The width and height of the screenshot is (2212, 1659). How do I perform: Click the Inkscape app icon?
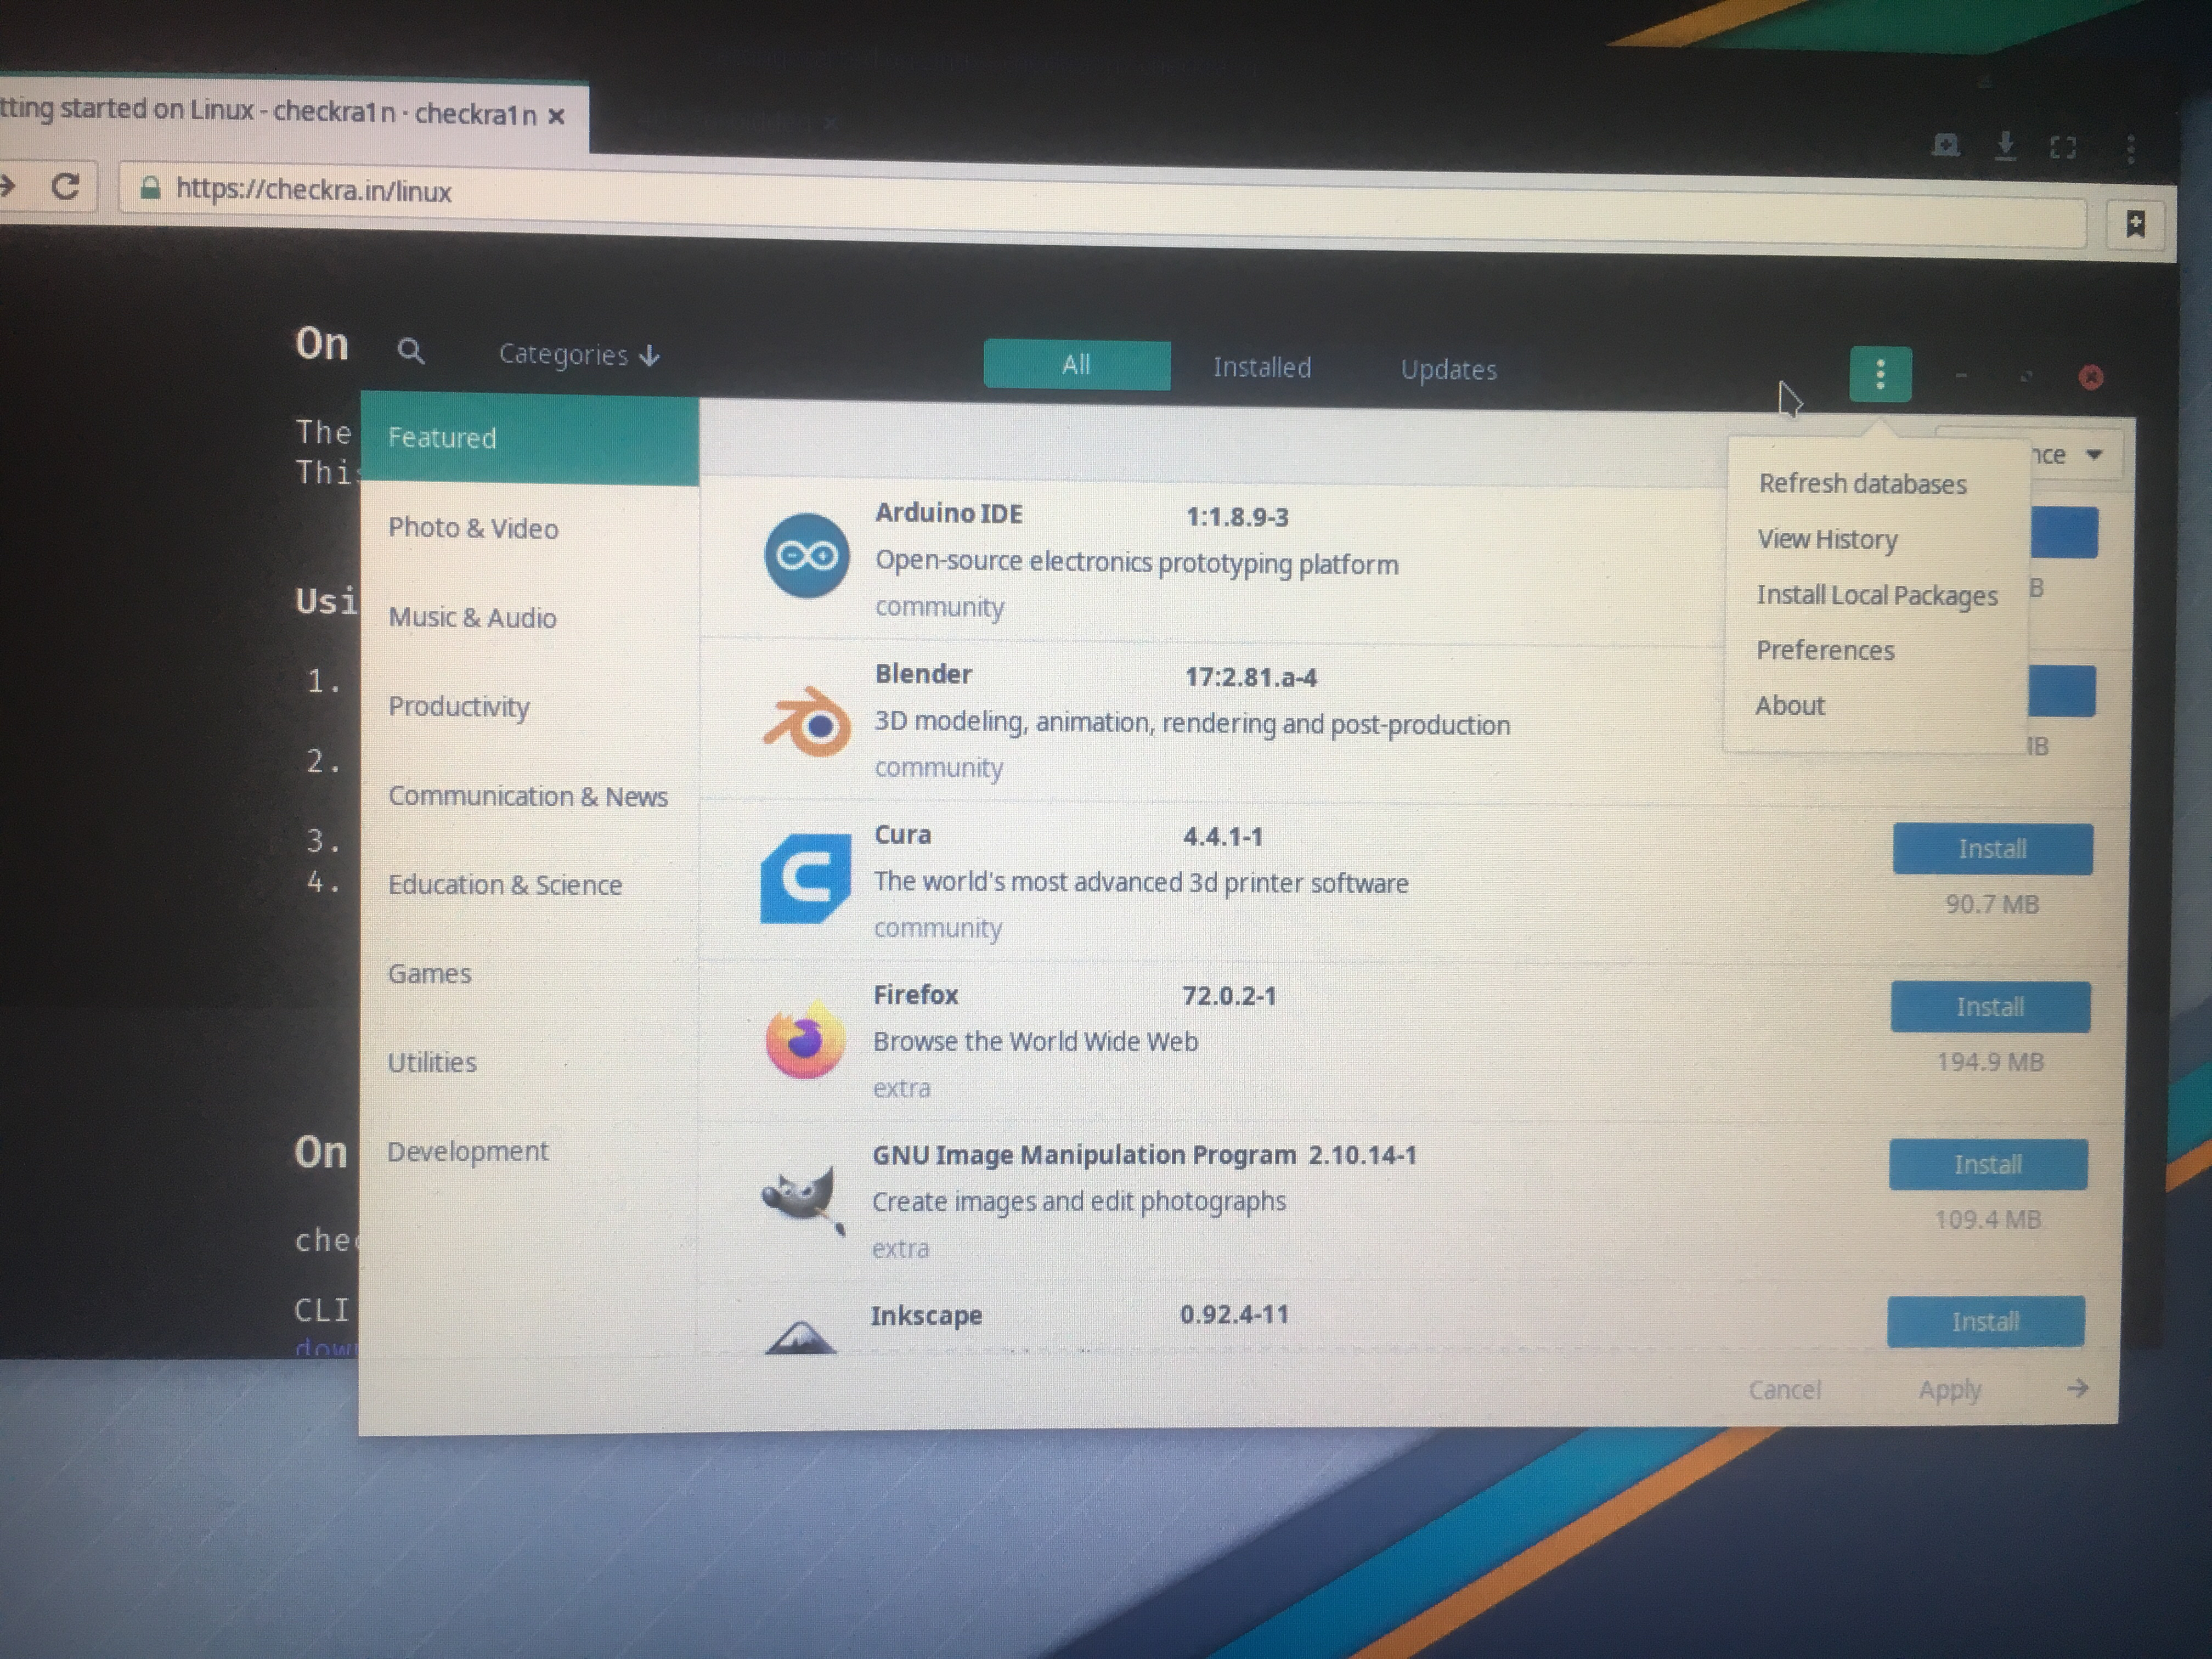coord(800,1337)
